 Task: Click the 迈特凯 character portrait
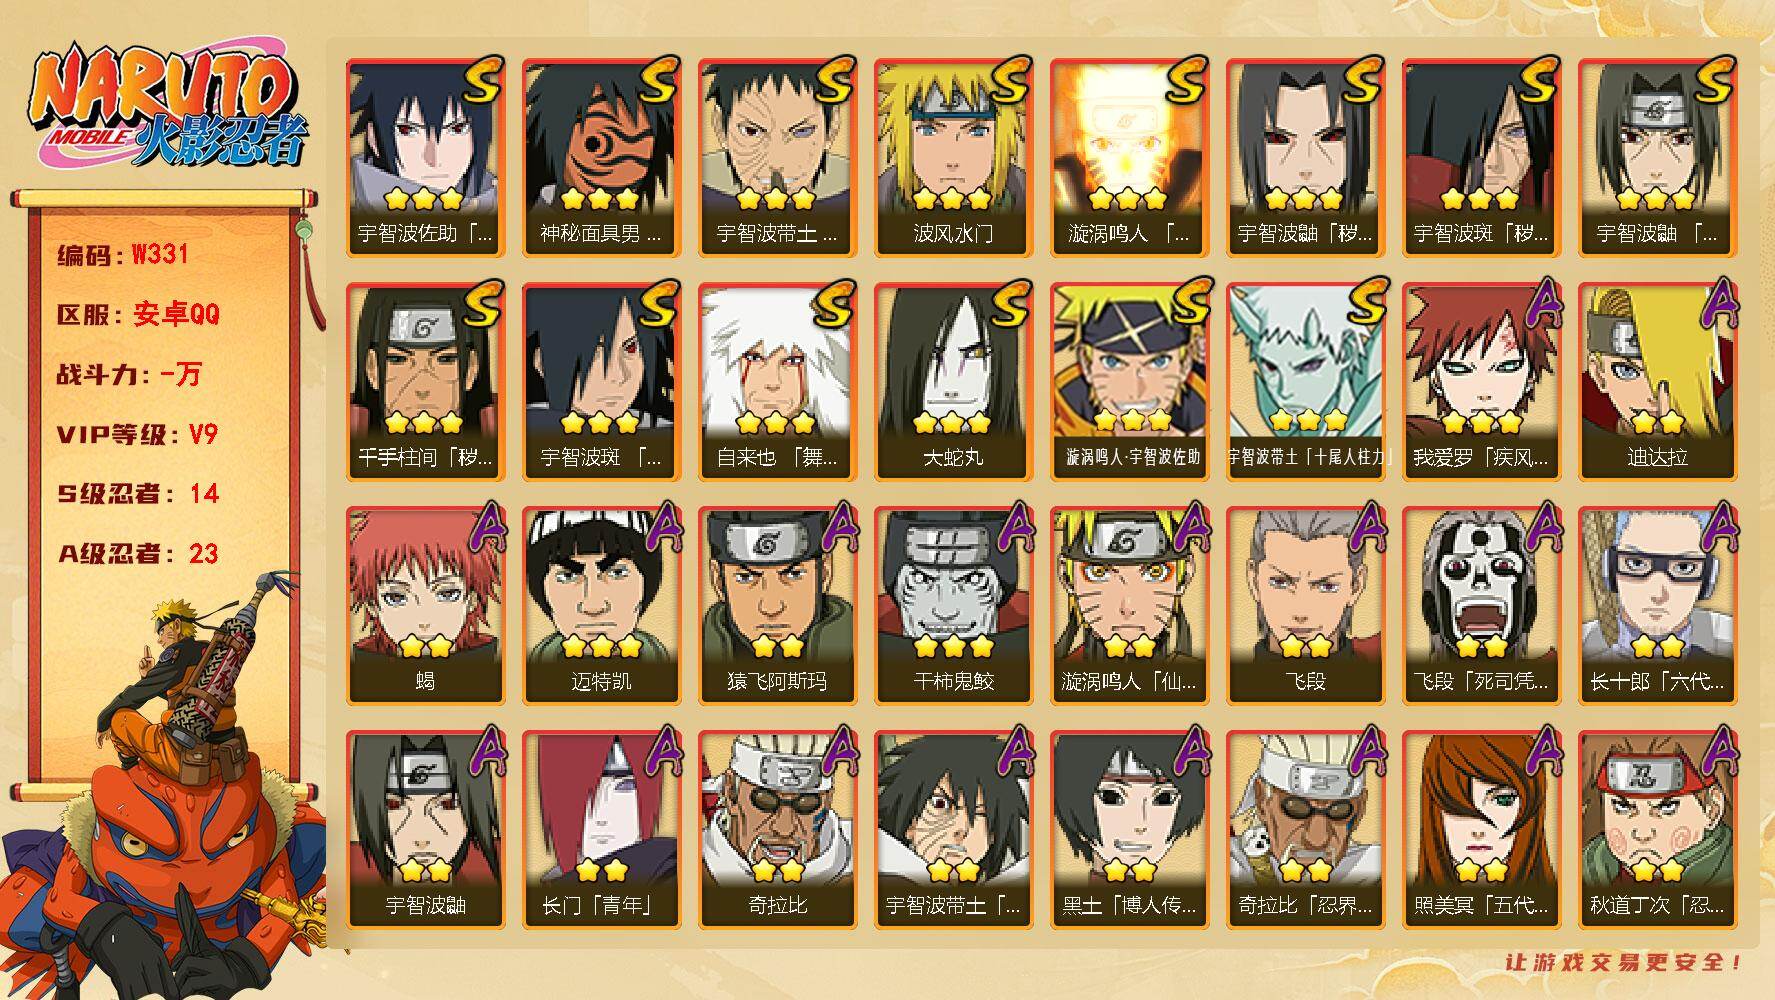601,606
